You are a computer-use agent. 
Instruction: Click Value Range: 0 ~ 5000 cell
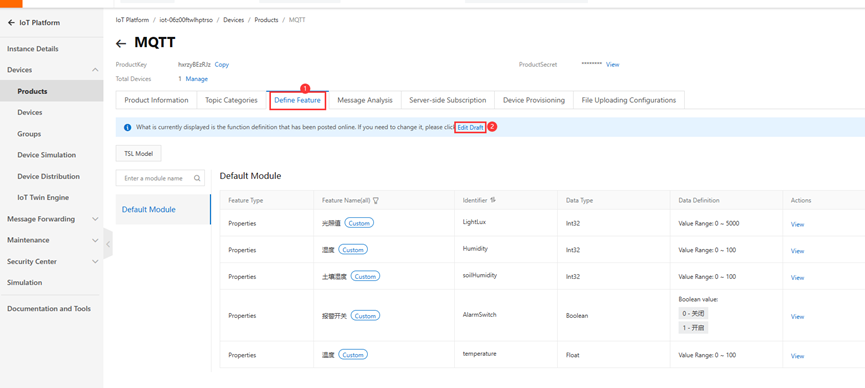[709, 224]
